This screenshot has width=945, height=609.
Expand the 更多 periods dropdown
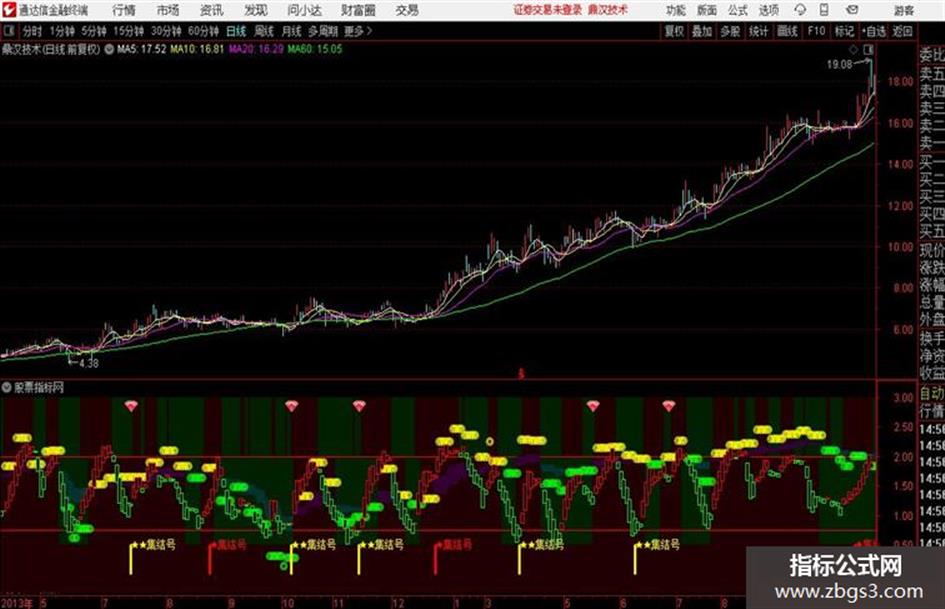tap(358, 31)
